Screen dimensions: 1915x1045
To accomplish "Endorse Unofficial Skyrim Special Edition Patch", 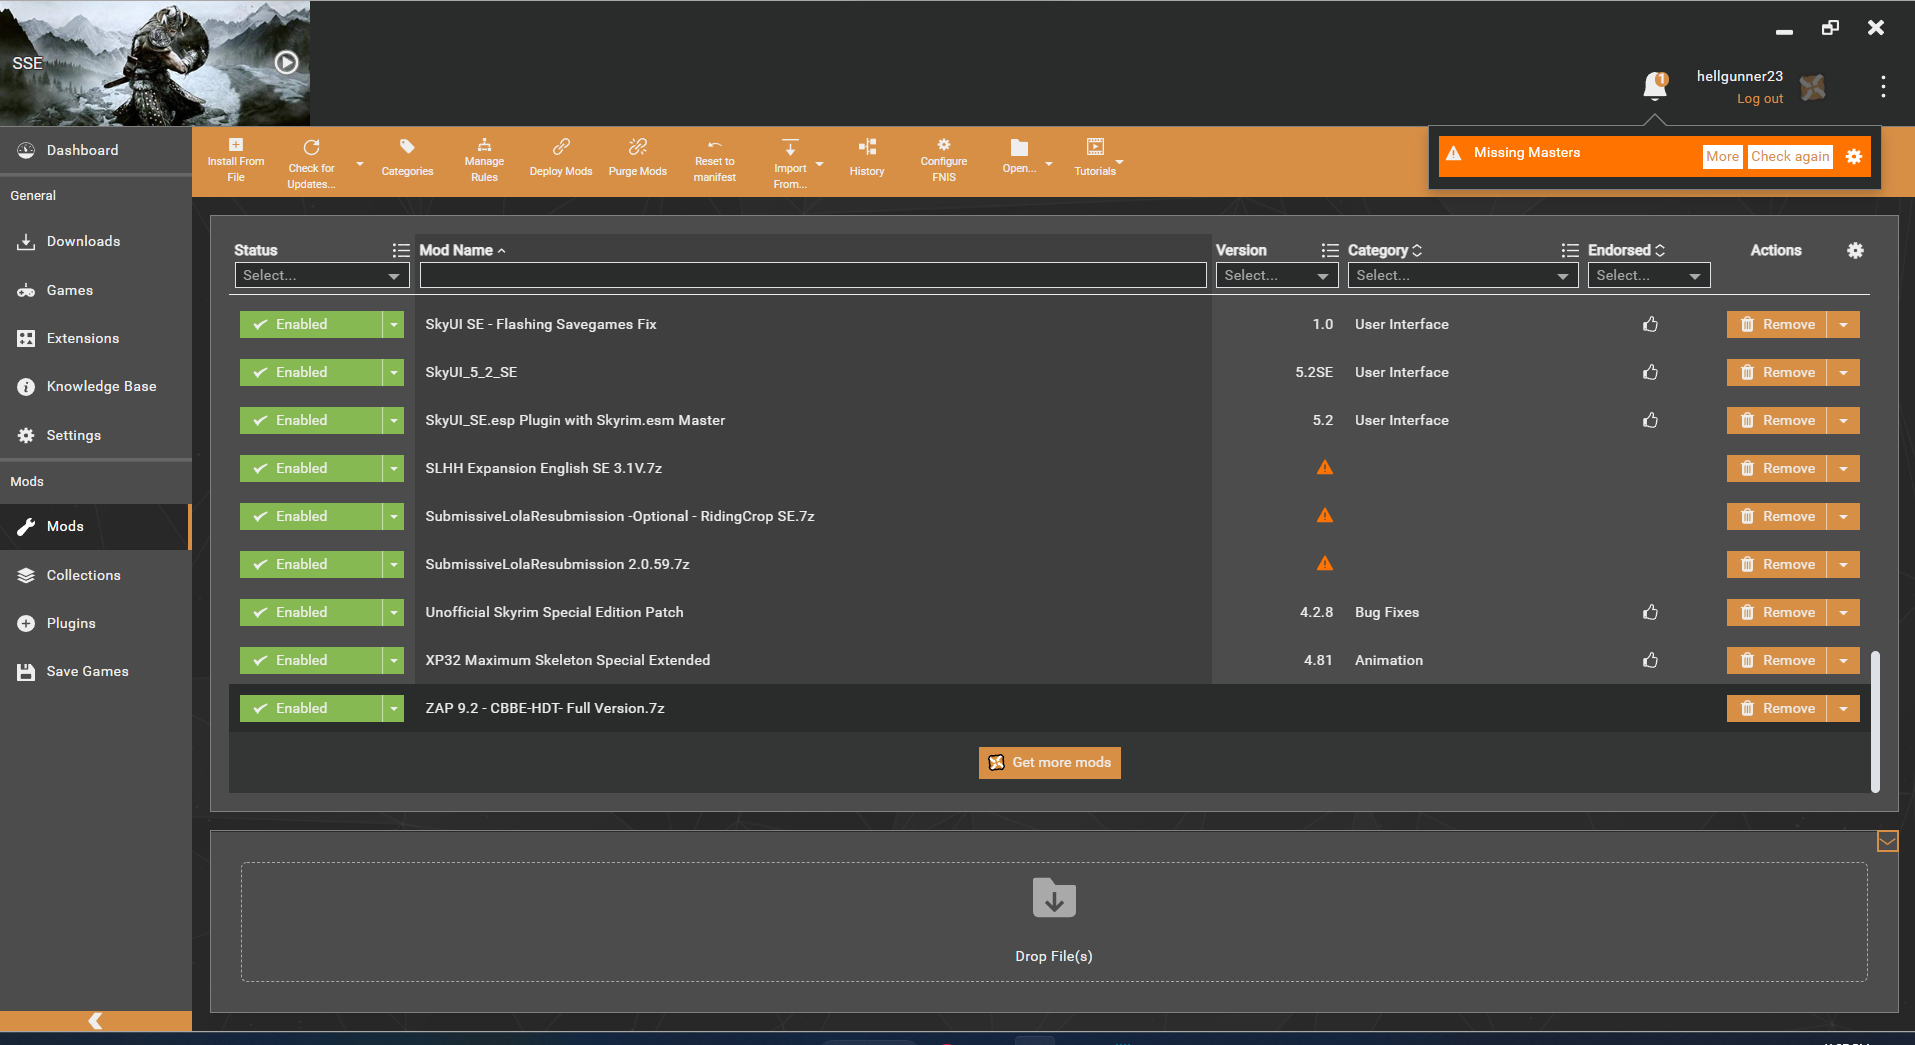I will click(1650, 612).
